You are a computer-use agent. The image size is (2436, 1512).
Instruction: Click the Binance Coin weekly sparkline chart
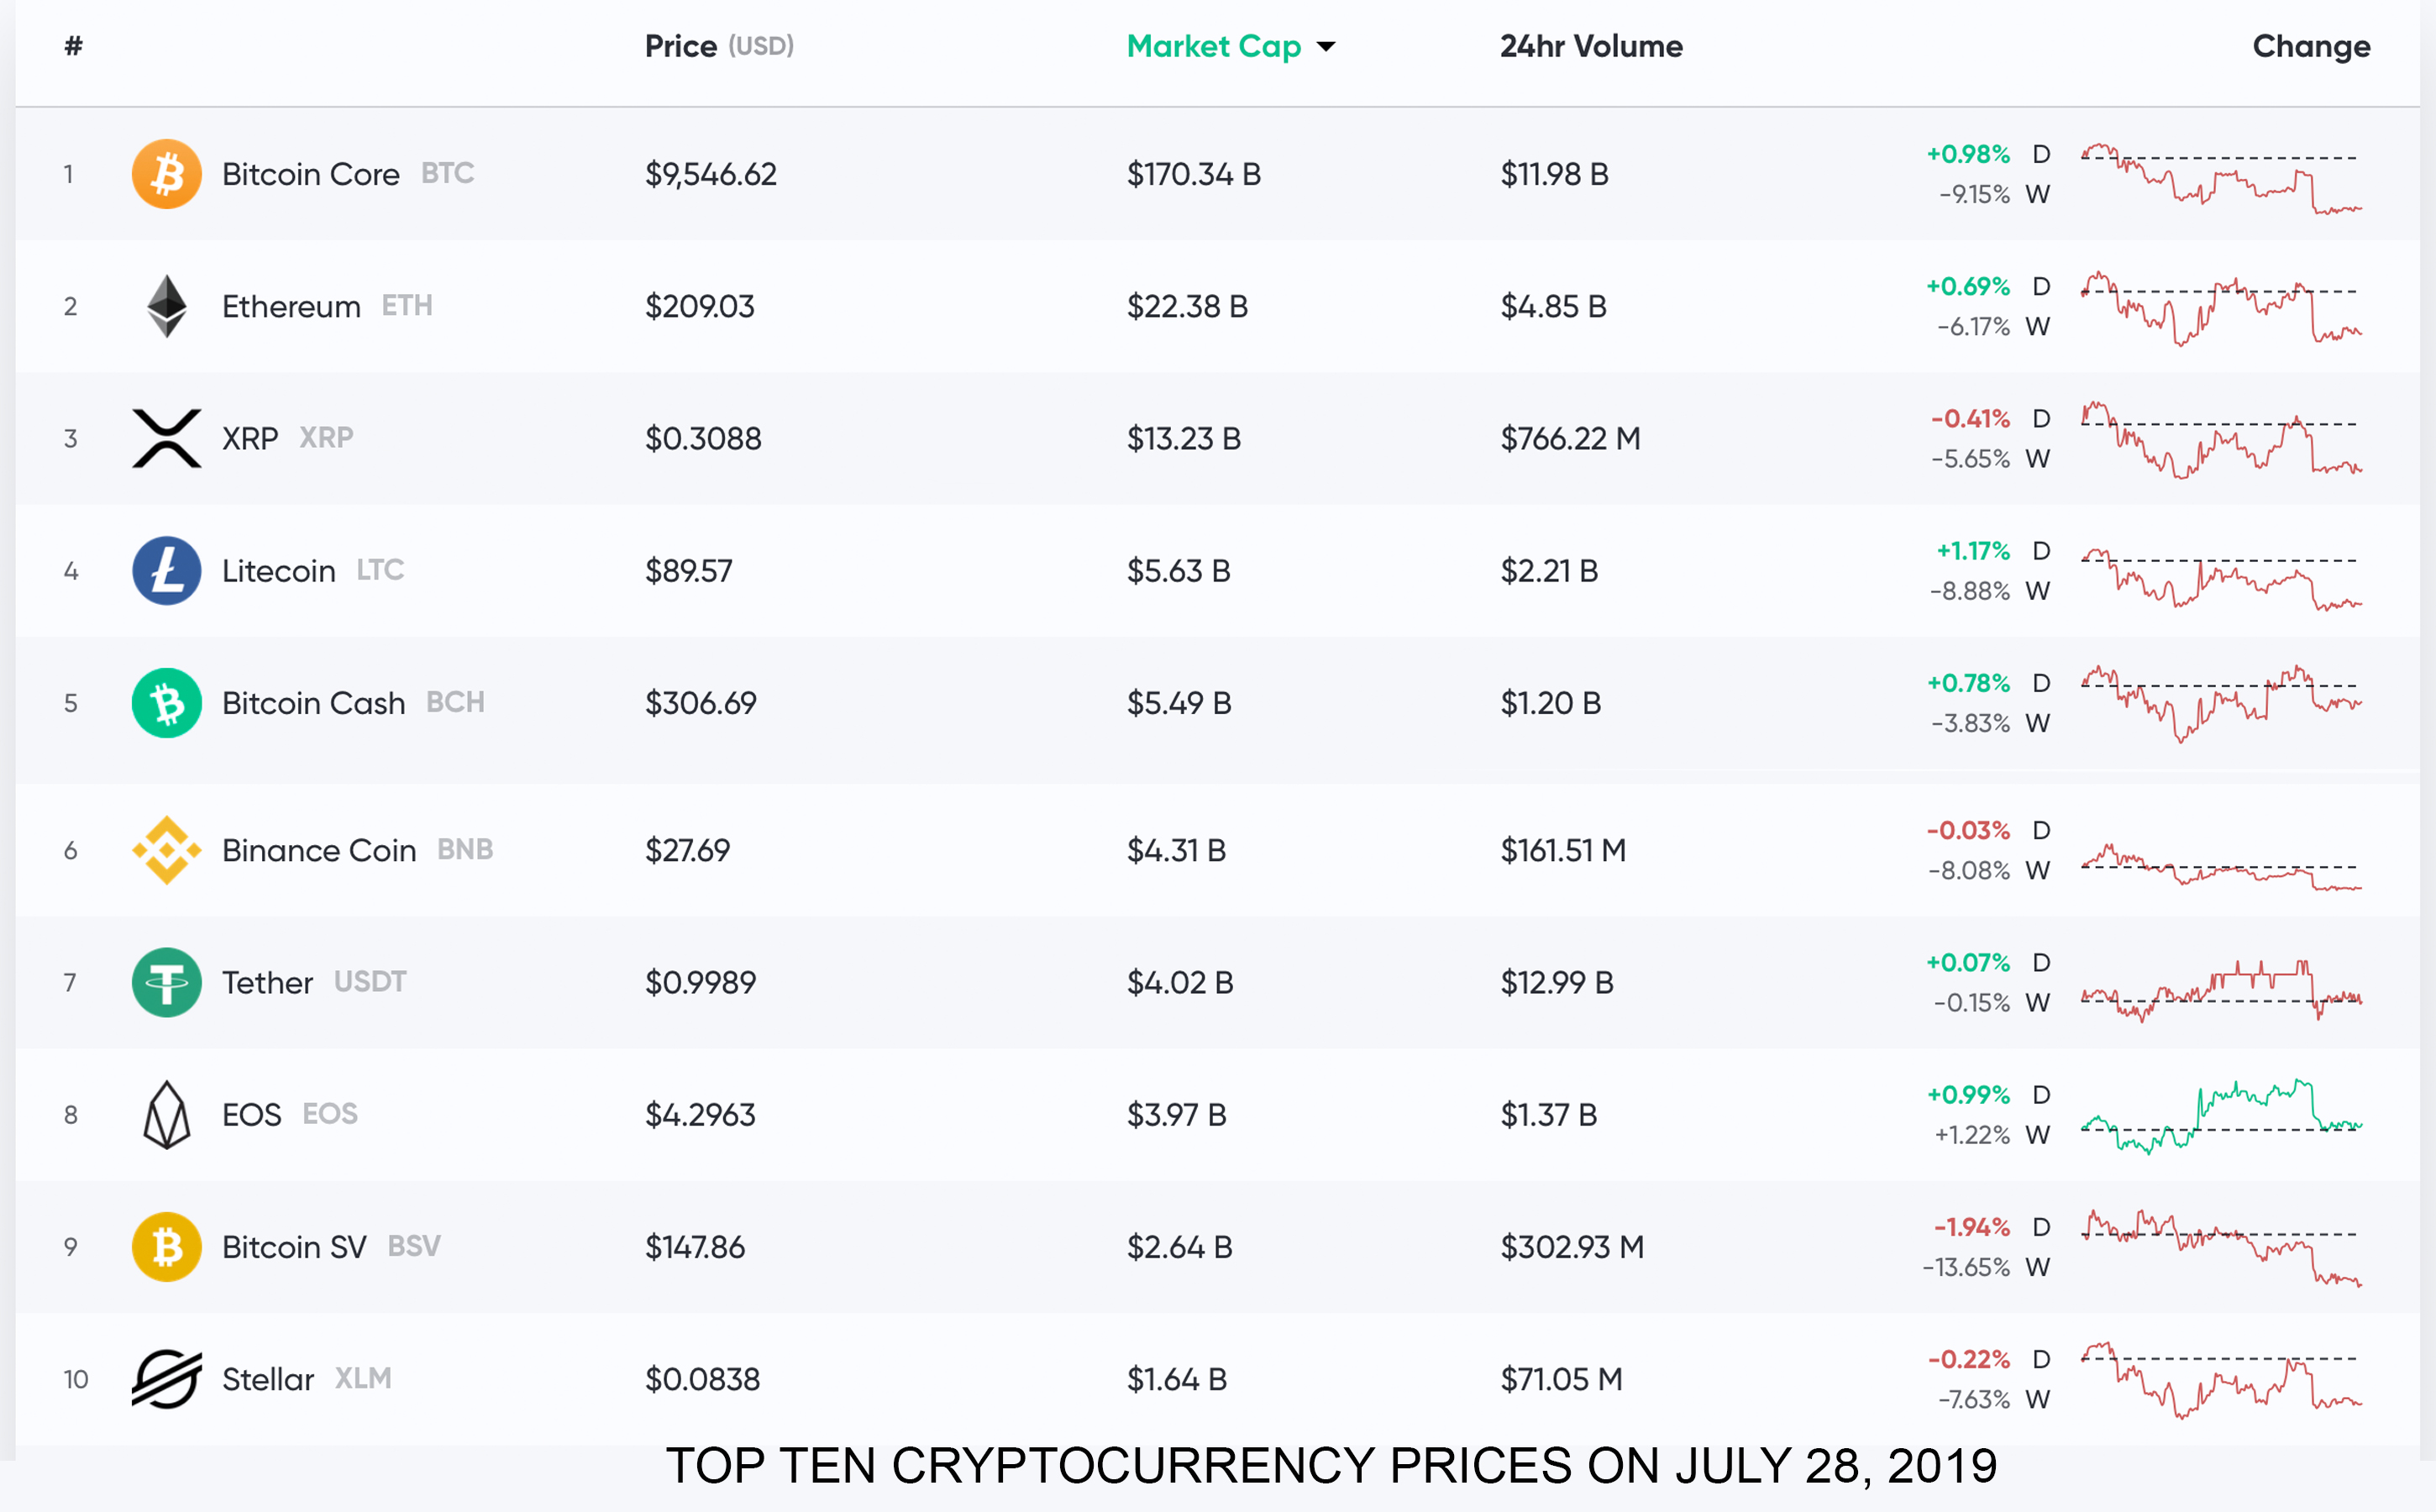(2221, 867)
